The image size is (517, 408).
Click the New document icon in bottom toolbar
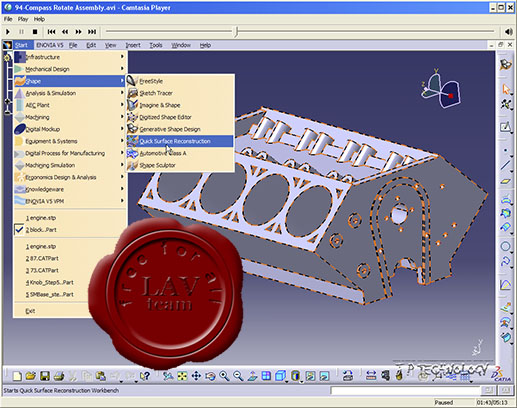(17, 376)
